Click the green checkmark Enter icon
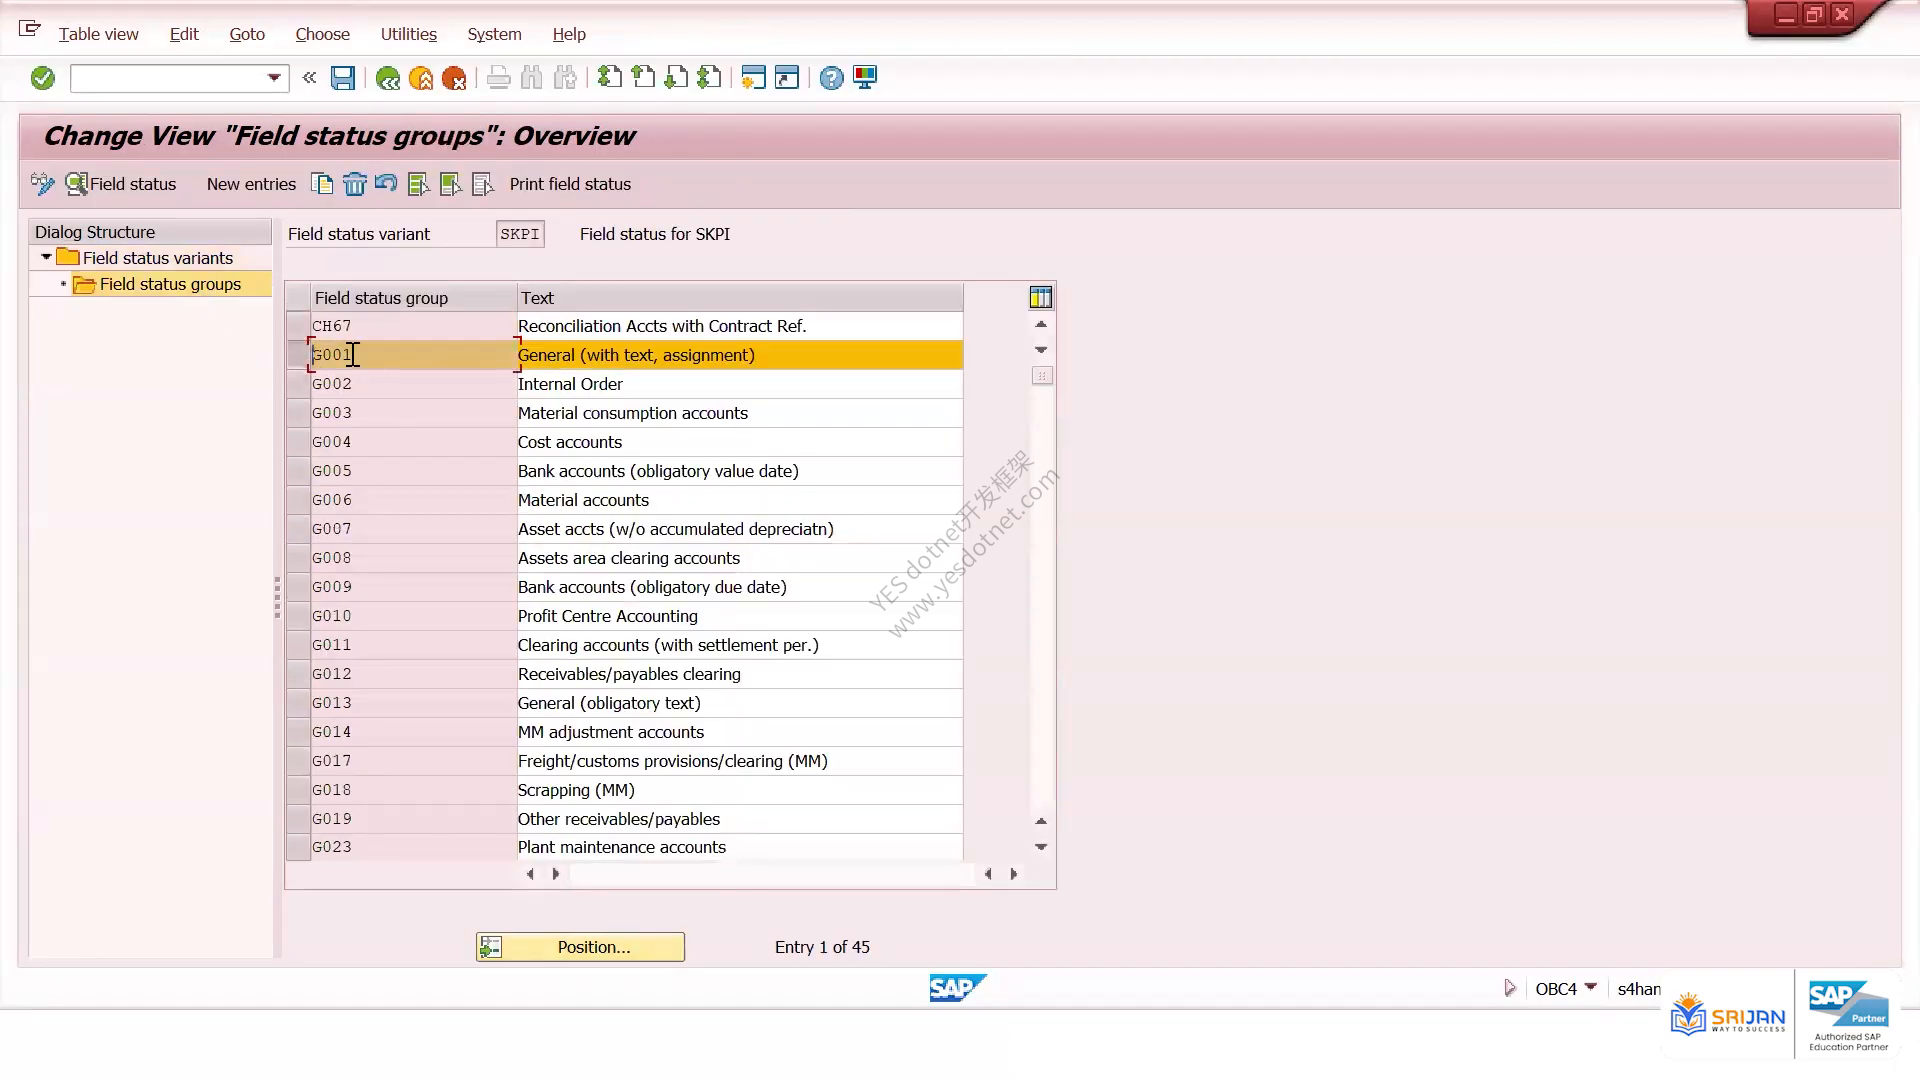This screenshot has height=1080, width=1920. point(42,78)
